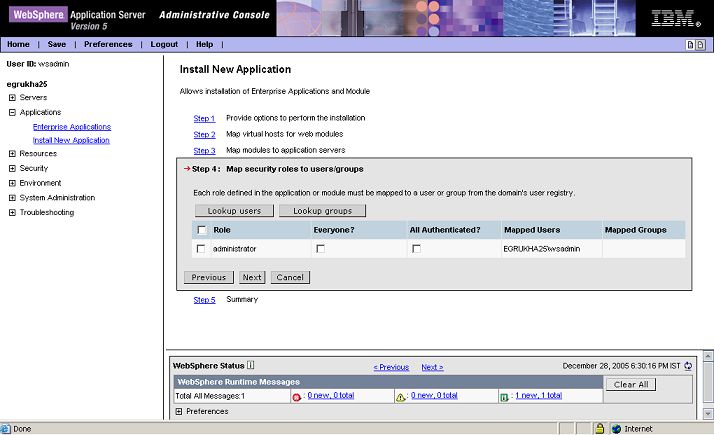Screen dimensions: 714x435
Task: Click the IBM logo
Action: [676, 18]
